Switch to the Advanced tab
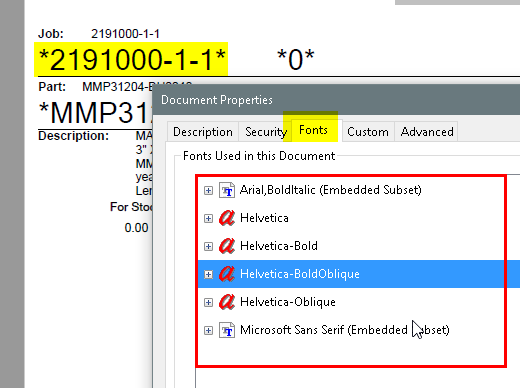Screen dimensions: 520x388 point(427,132)
